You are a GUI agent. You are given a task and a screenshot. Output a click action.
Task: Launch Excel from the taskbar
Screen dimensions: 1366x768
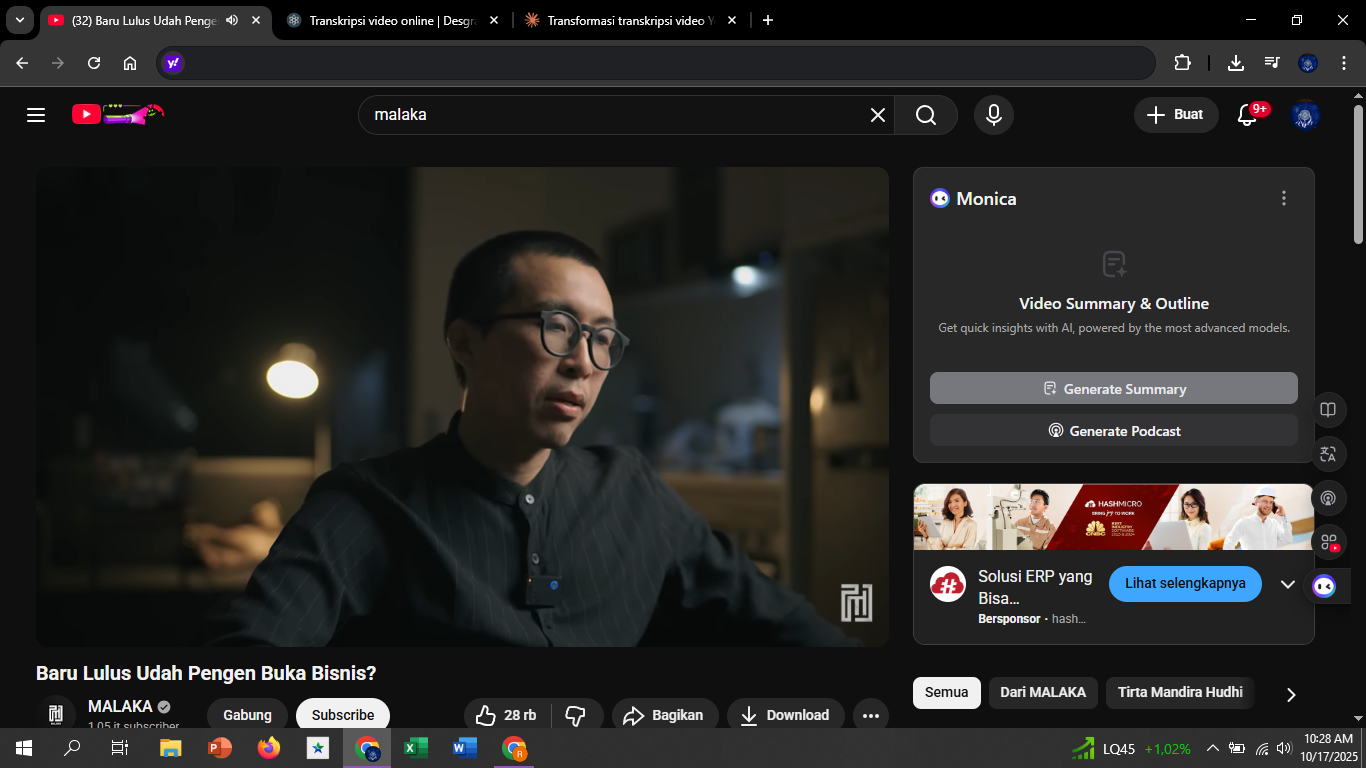416,748
